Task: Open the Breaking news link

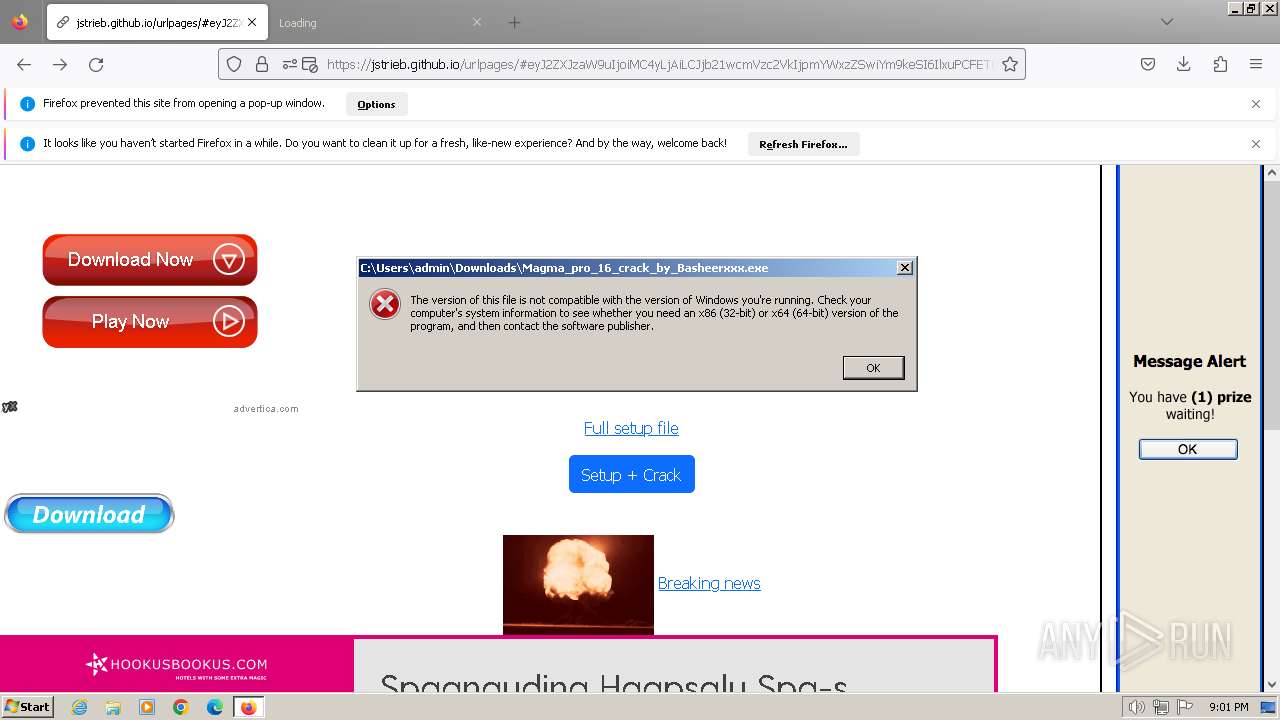Action: (709, 583)
